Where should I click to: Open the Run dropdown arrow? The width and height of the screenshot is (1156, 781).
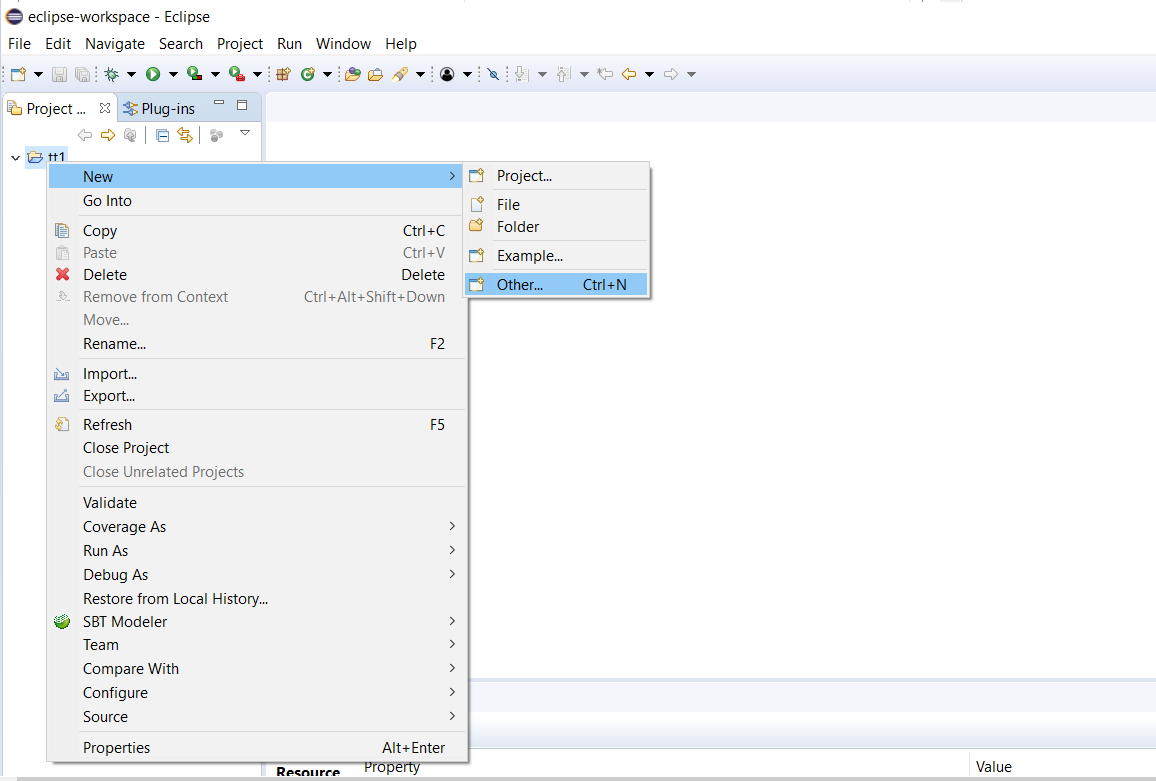click(x=173, y=74)
